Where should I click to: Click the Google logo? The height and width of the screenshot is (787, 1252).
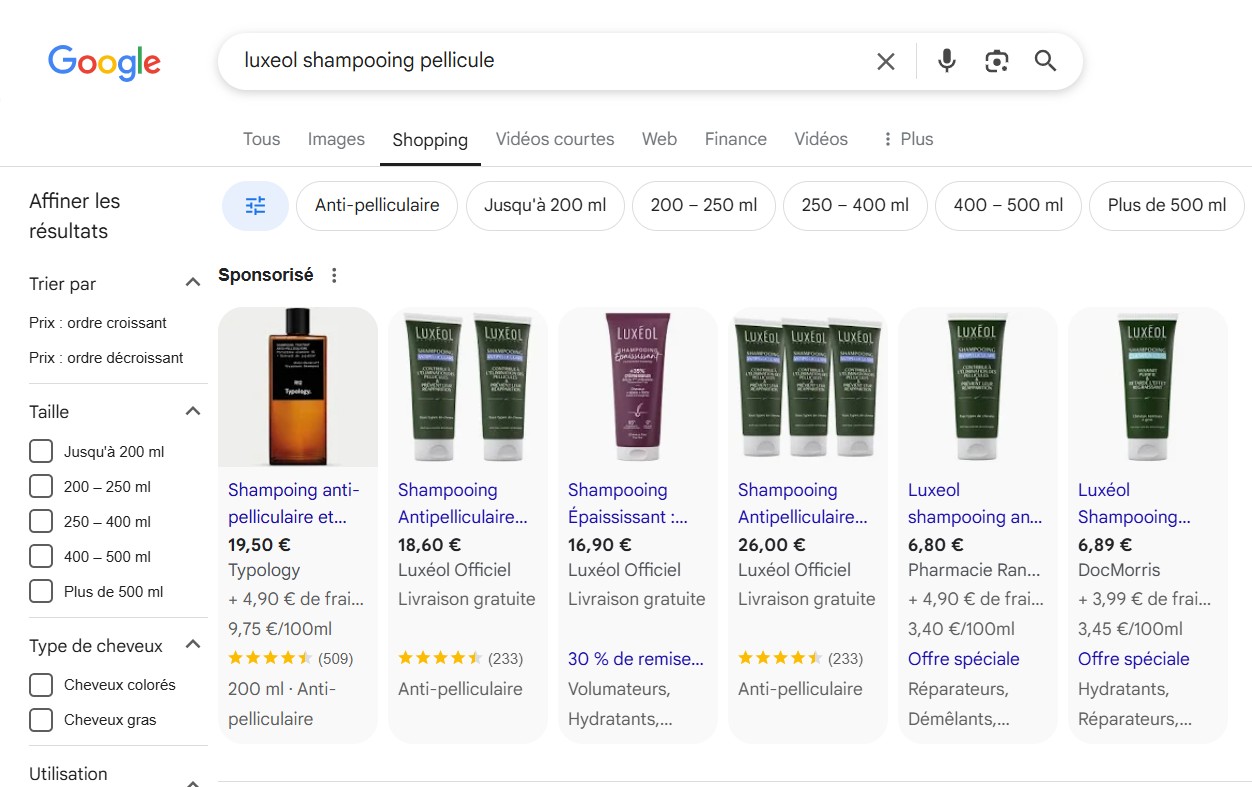tap(104, 62)
